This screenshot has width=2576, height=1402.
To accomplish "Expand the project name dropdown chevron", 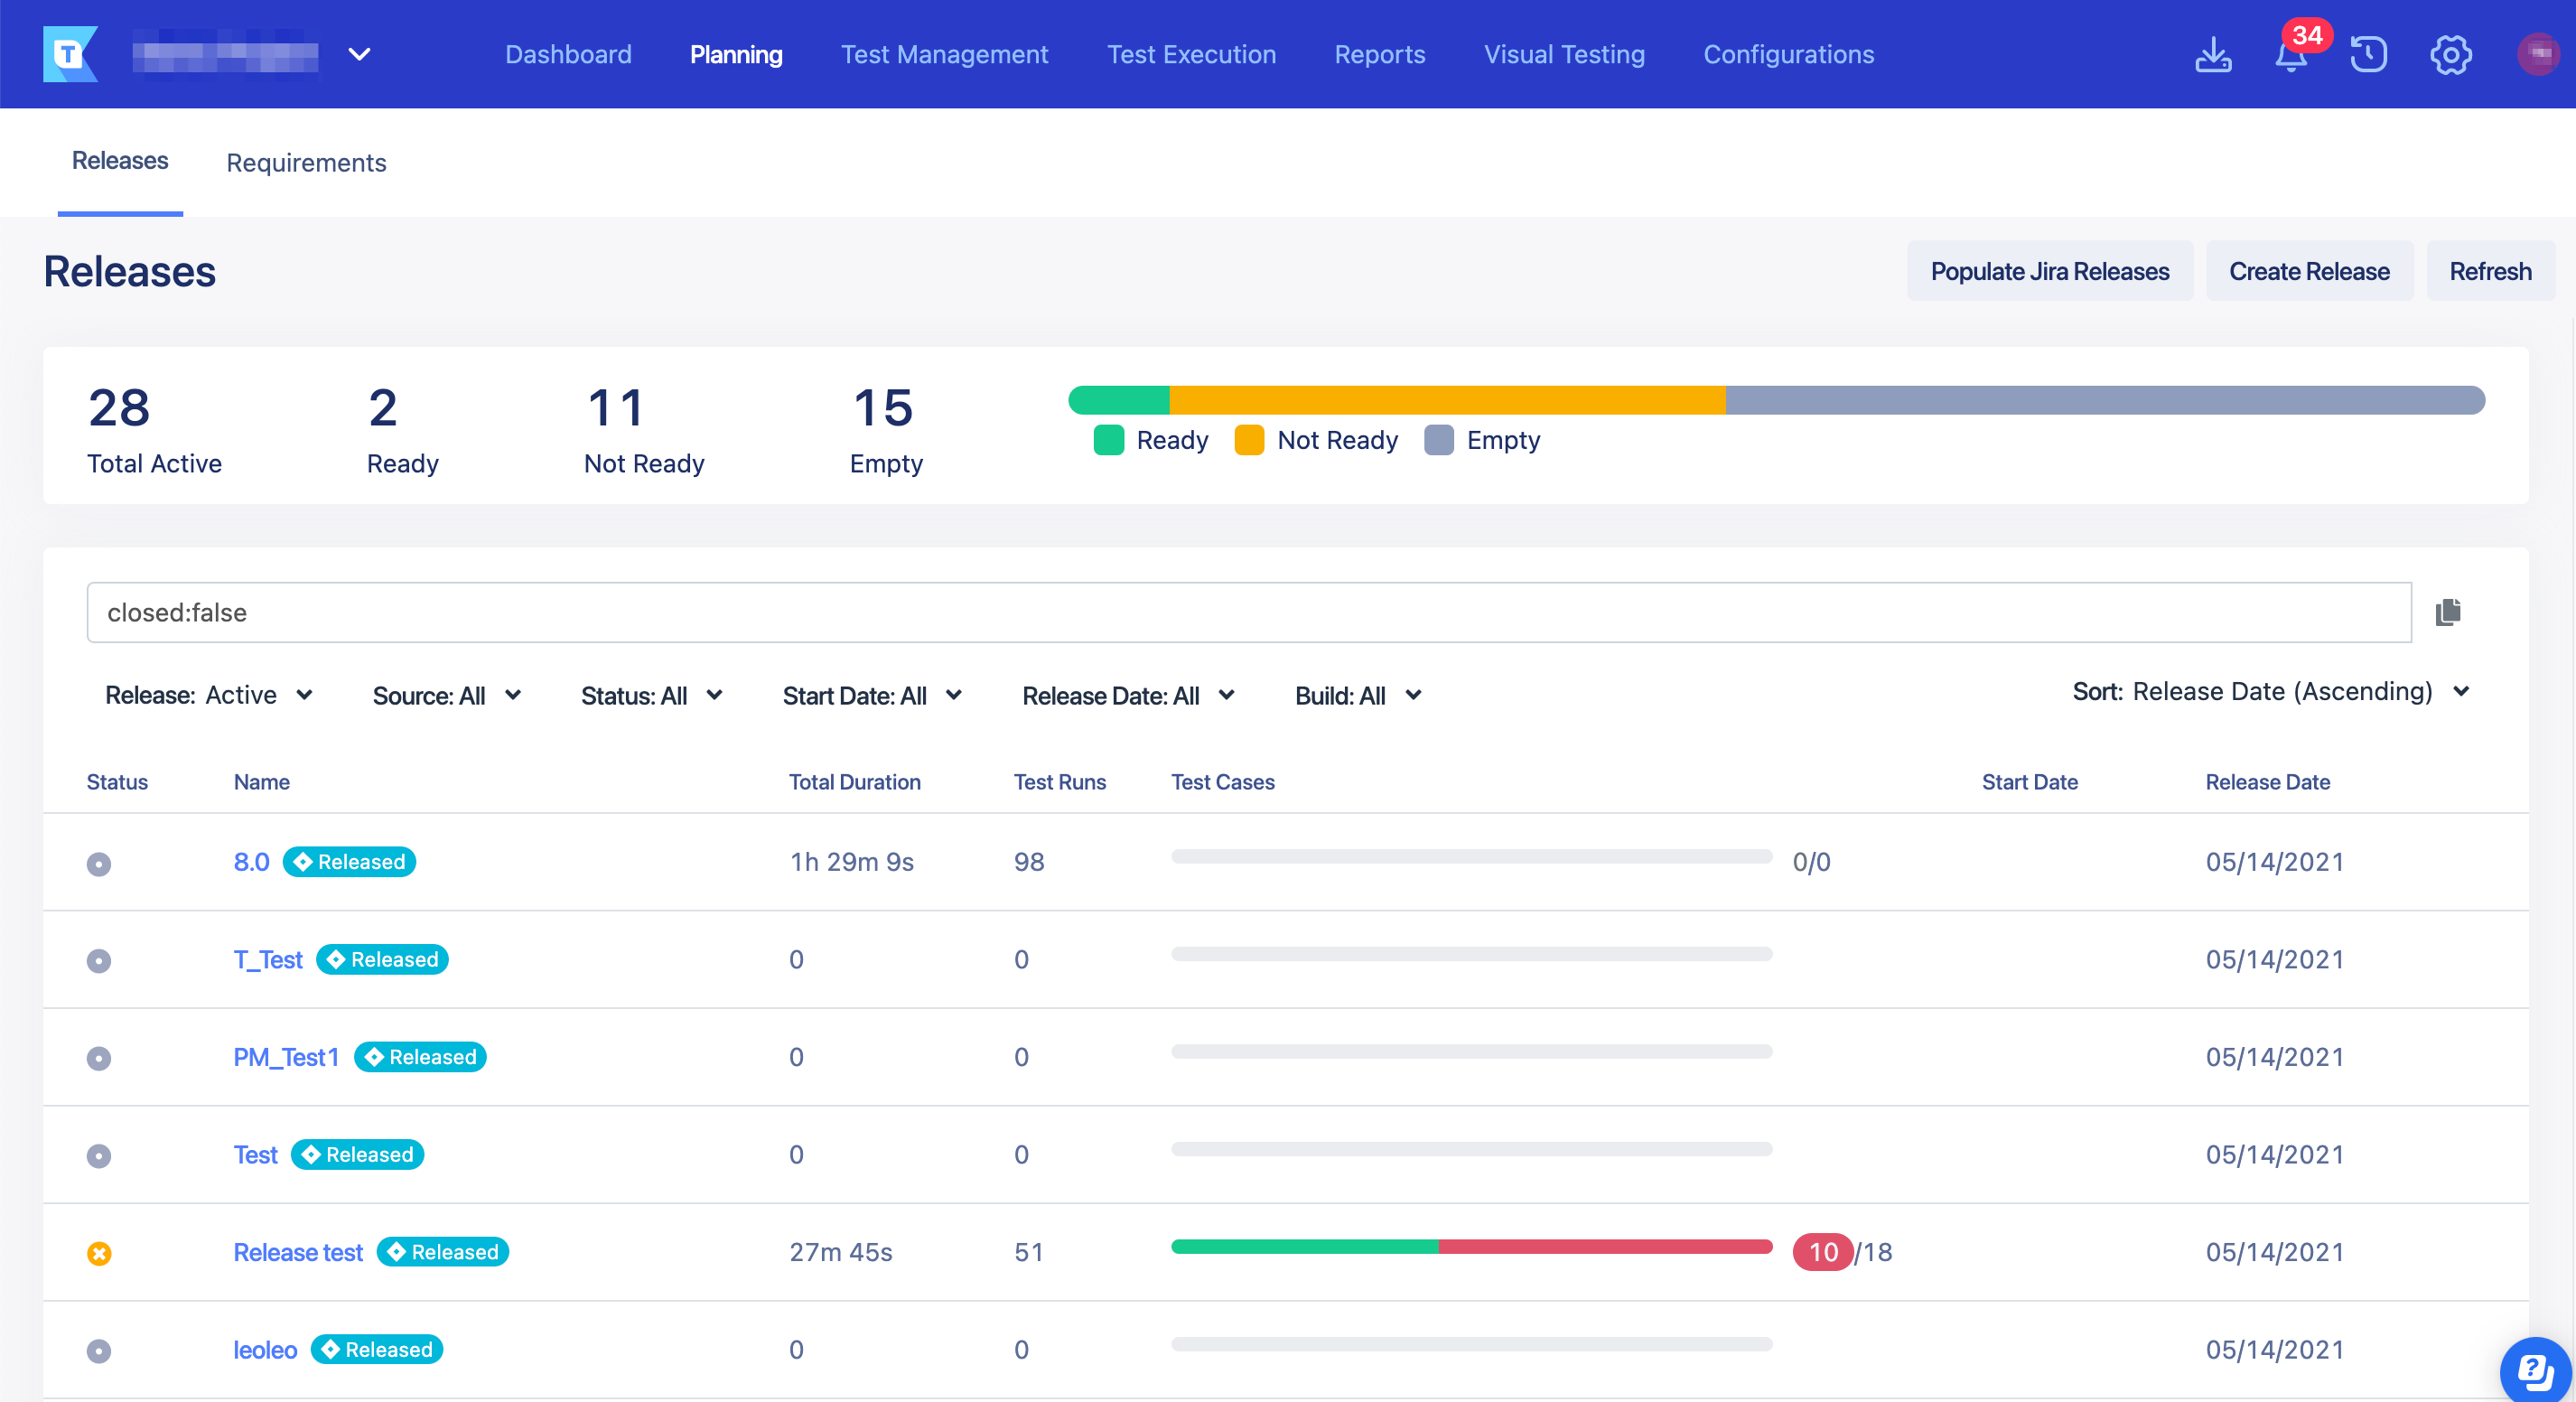I will pyautogui.click(x=359, y=54).
